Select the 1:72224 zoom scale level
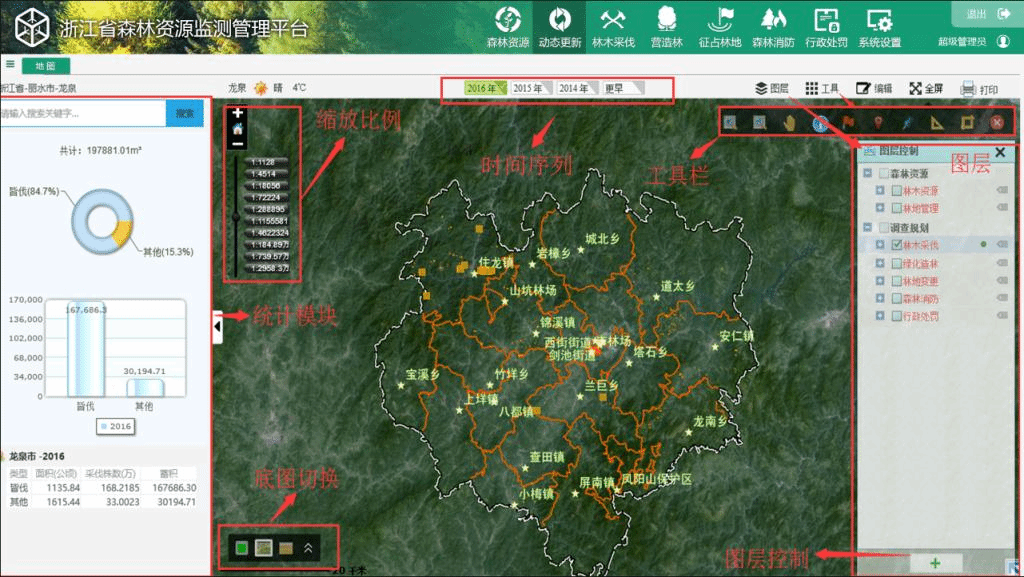 [264, 198]
